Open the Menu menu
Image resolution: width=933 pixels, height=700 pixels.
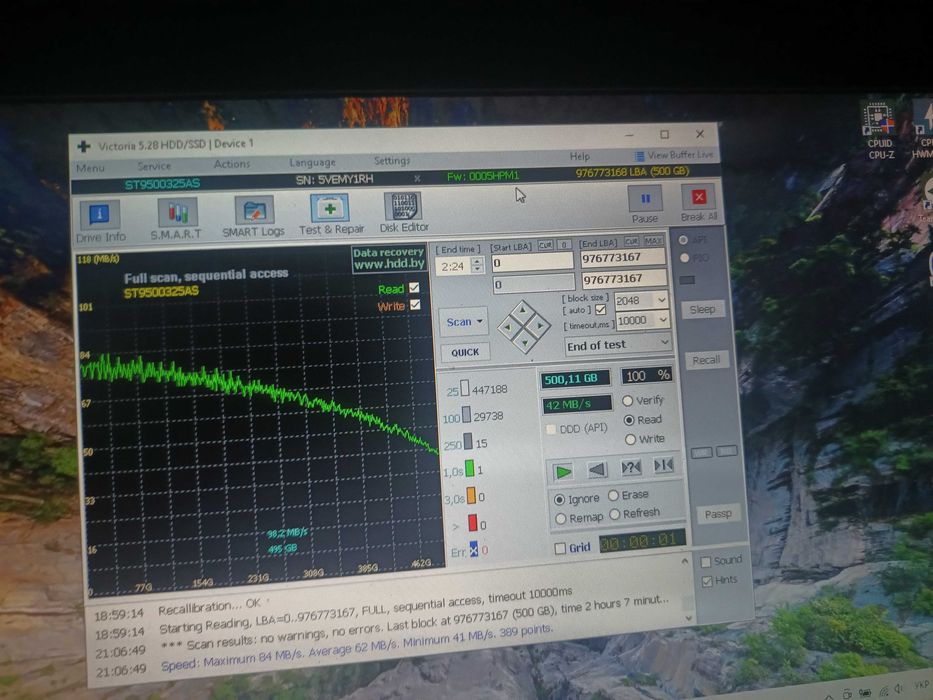90,168
